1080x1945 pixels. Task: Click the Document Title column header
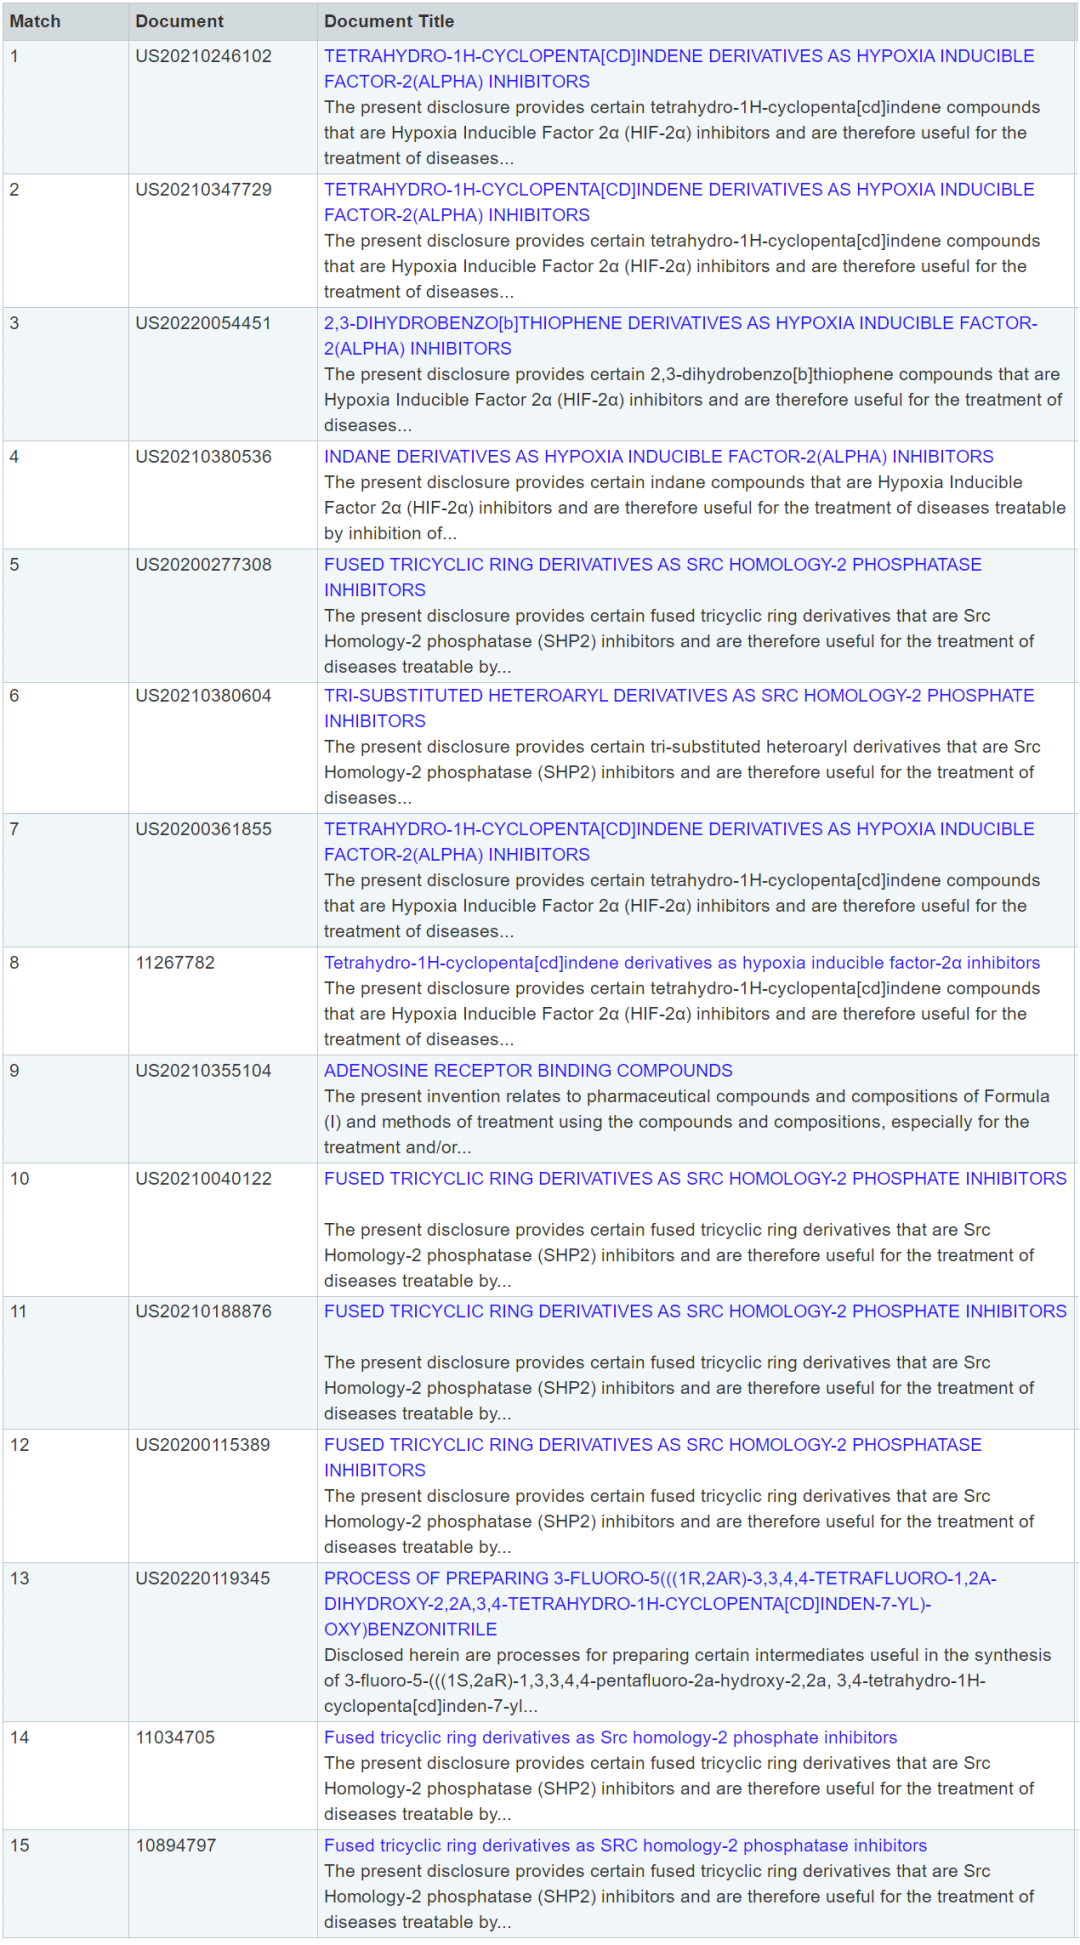pyautogui.click(x=389, y=21)
